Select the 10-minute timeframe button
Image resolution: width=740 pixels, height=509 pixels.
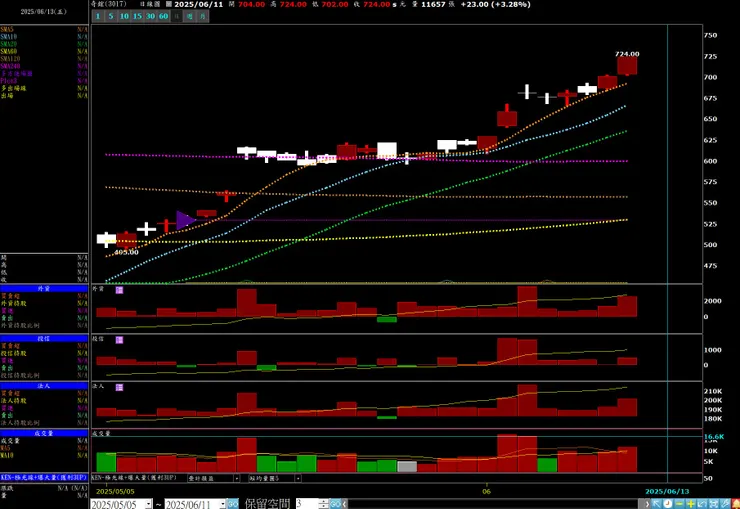(x=124, y=16)
